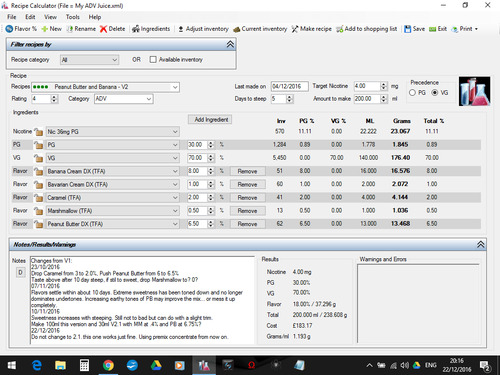Remove the Marshmallow (TFA) flavor

pyautogui.click(x=247, y=211)
